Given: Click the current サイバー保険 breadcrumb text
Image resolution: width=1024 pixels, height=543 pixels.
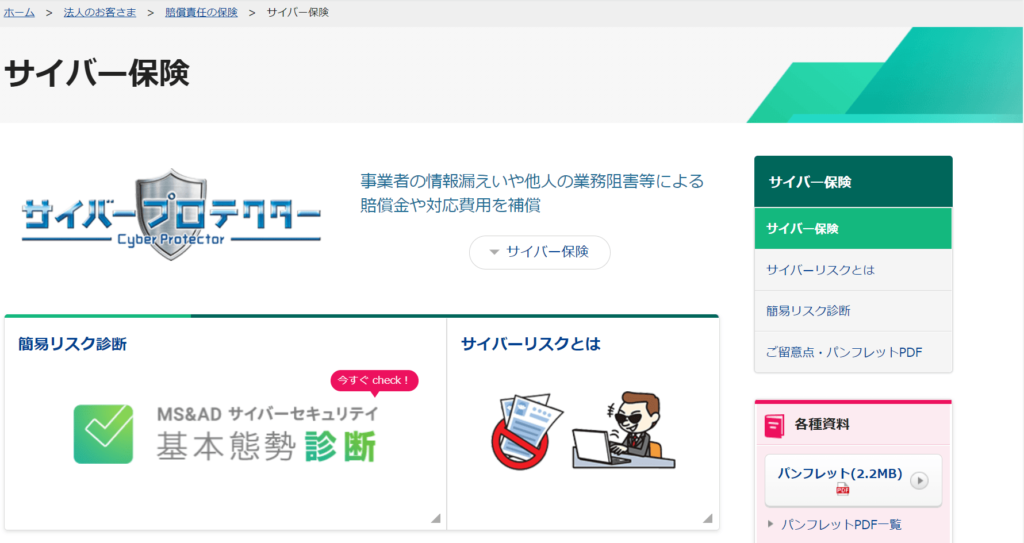Looking at the screenshot, I should pyautogui.click(x=298, y=12).
